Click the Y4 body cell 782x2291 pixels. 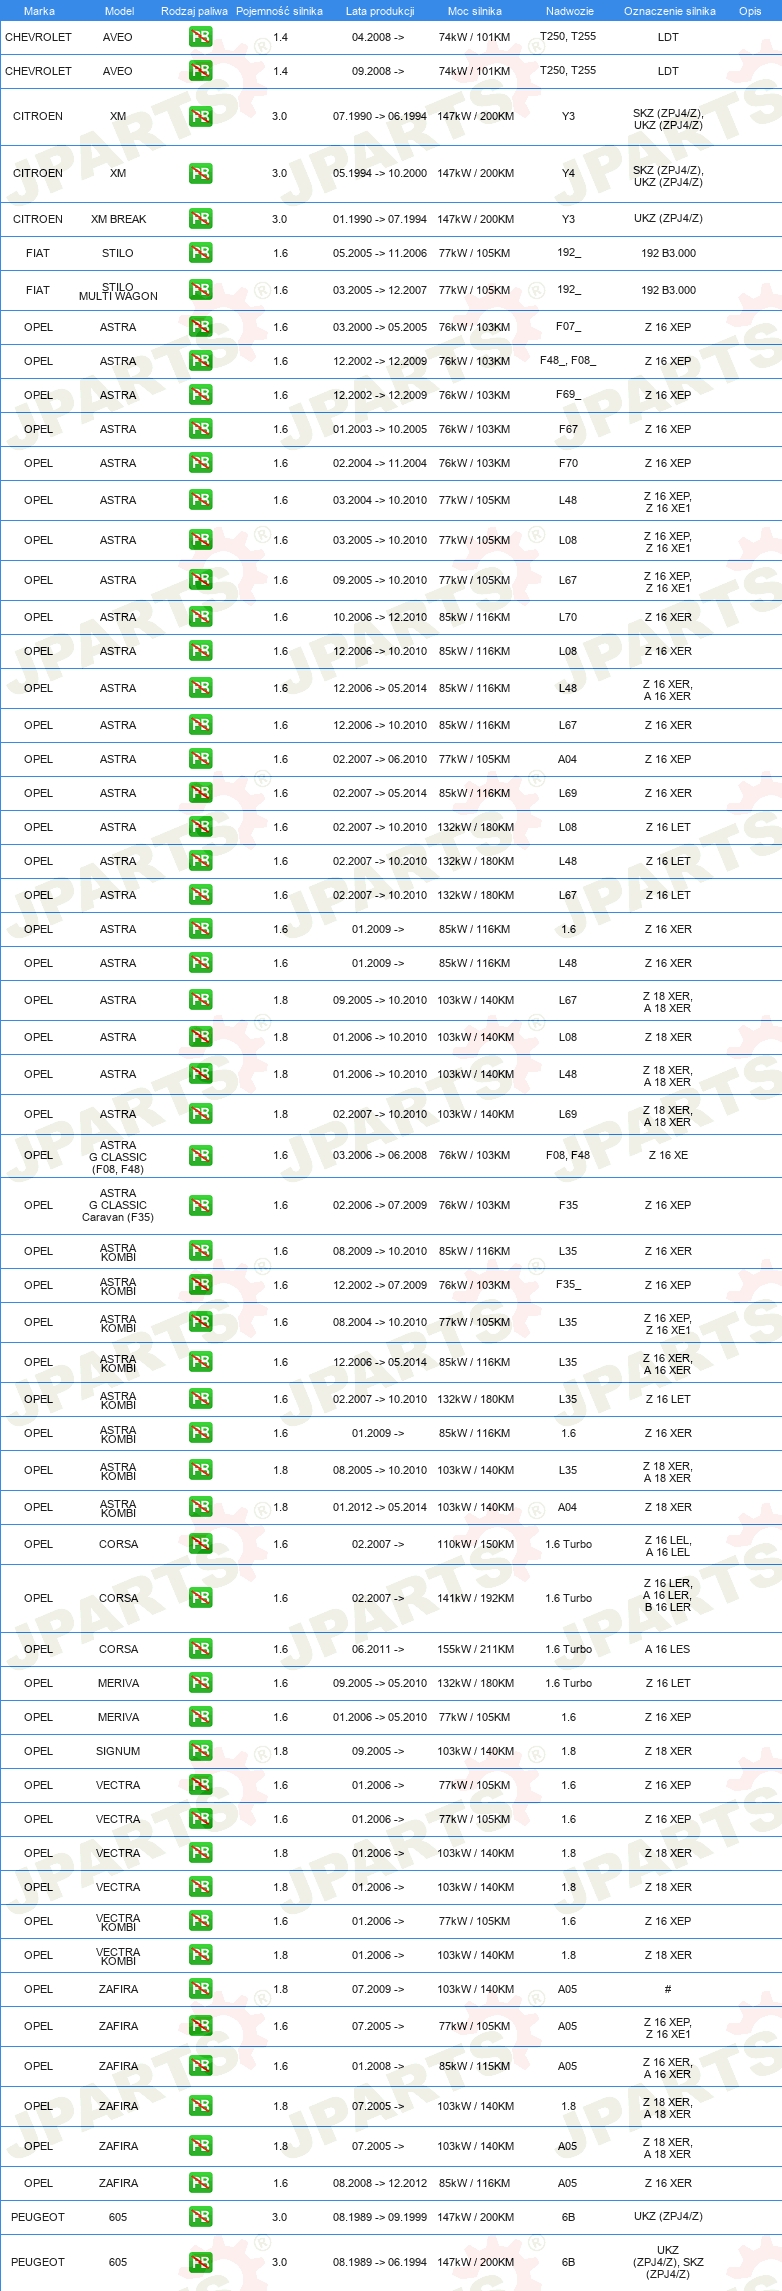568,173
